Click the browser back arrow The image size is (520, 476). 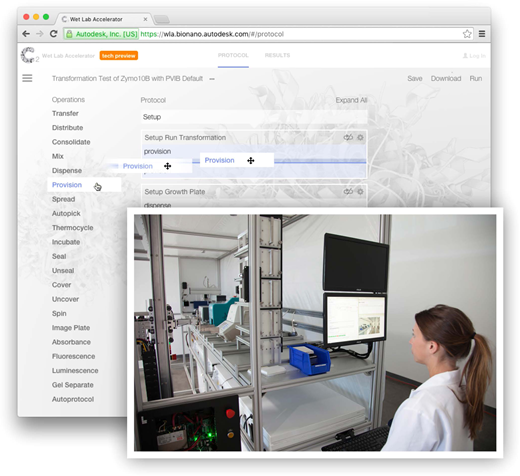tap(26, 34)
